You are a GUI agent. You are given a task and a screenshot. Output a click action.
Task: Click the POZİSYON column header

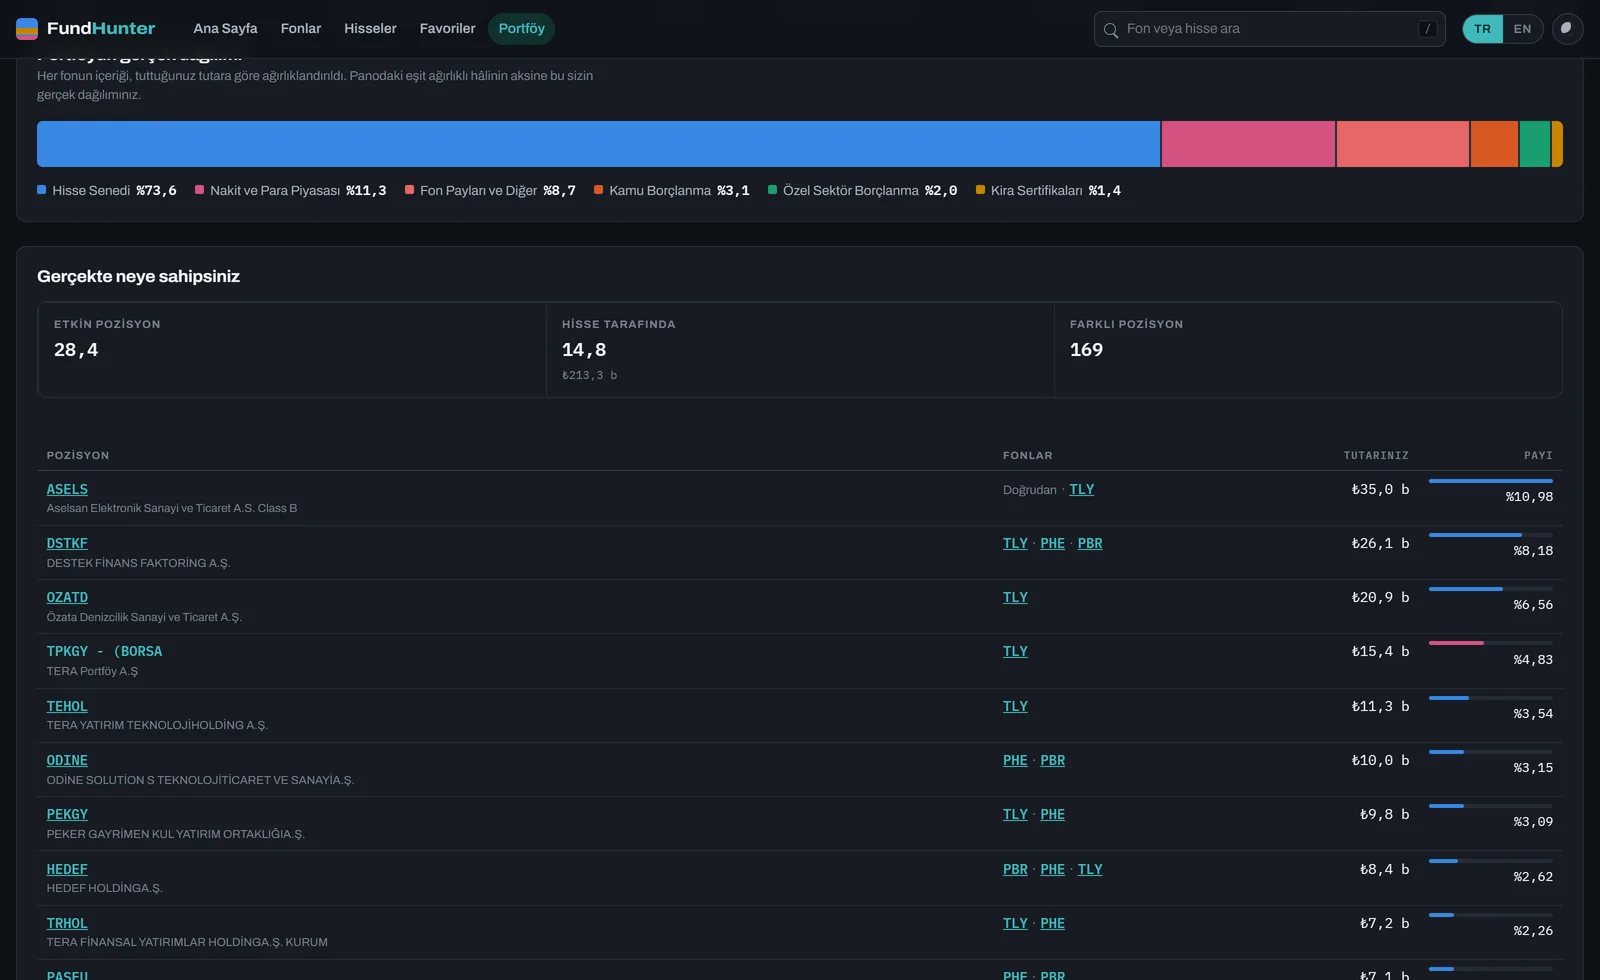coord(78,456)
